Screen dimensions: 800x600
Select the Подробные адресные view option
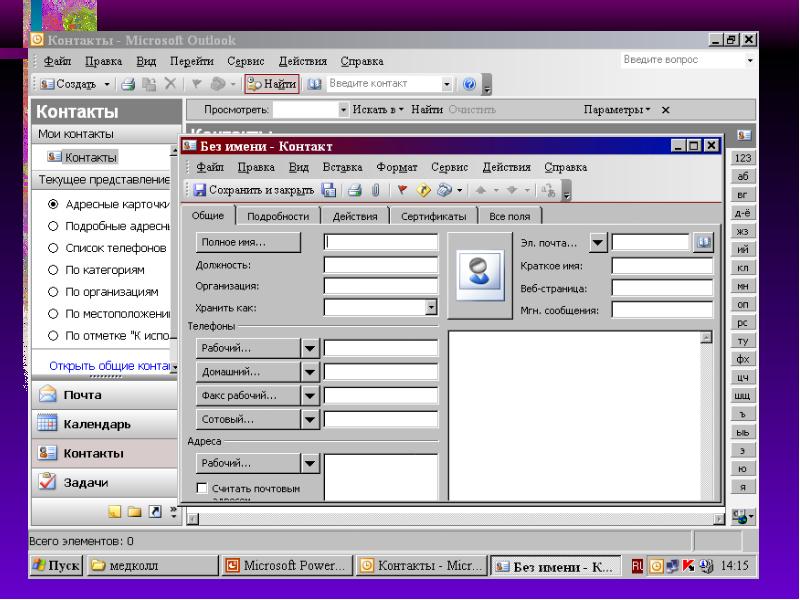pyautogui.click(x=53, y=226)
